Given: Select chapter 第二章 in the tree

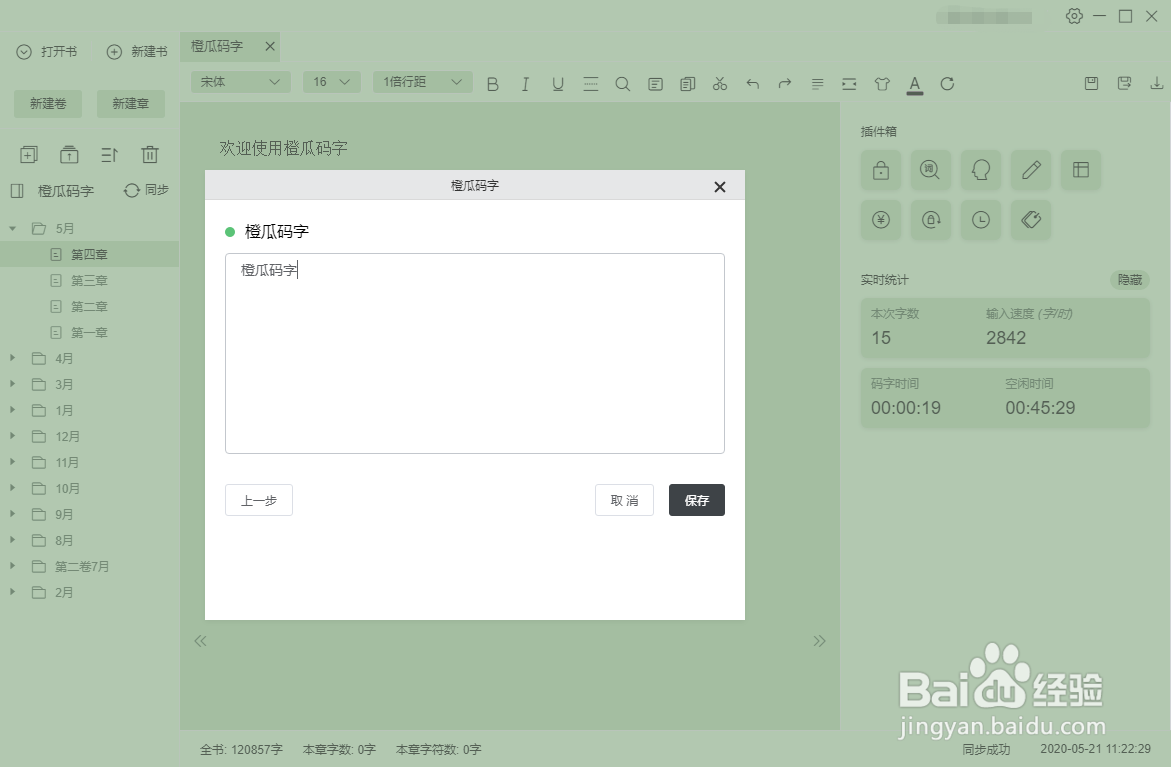Looking at the screenshot, I should tap(90, 307).
